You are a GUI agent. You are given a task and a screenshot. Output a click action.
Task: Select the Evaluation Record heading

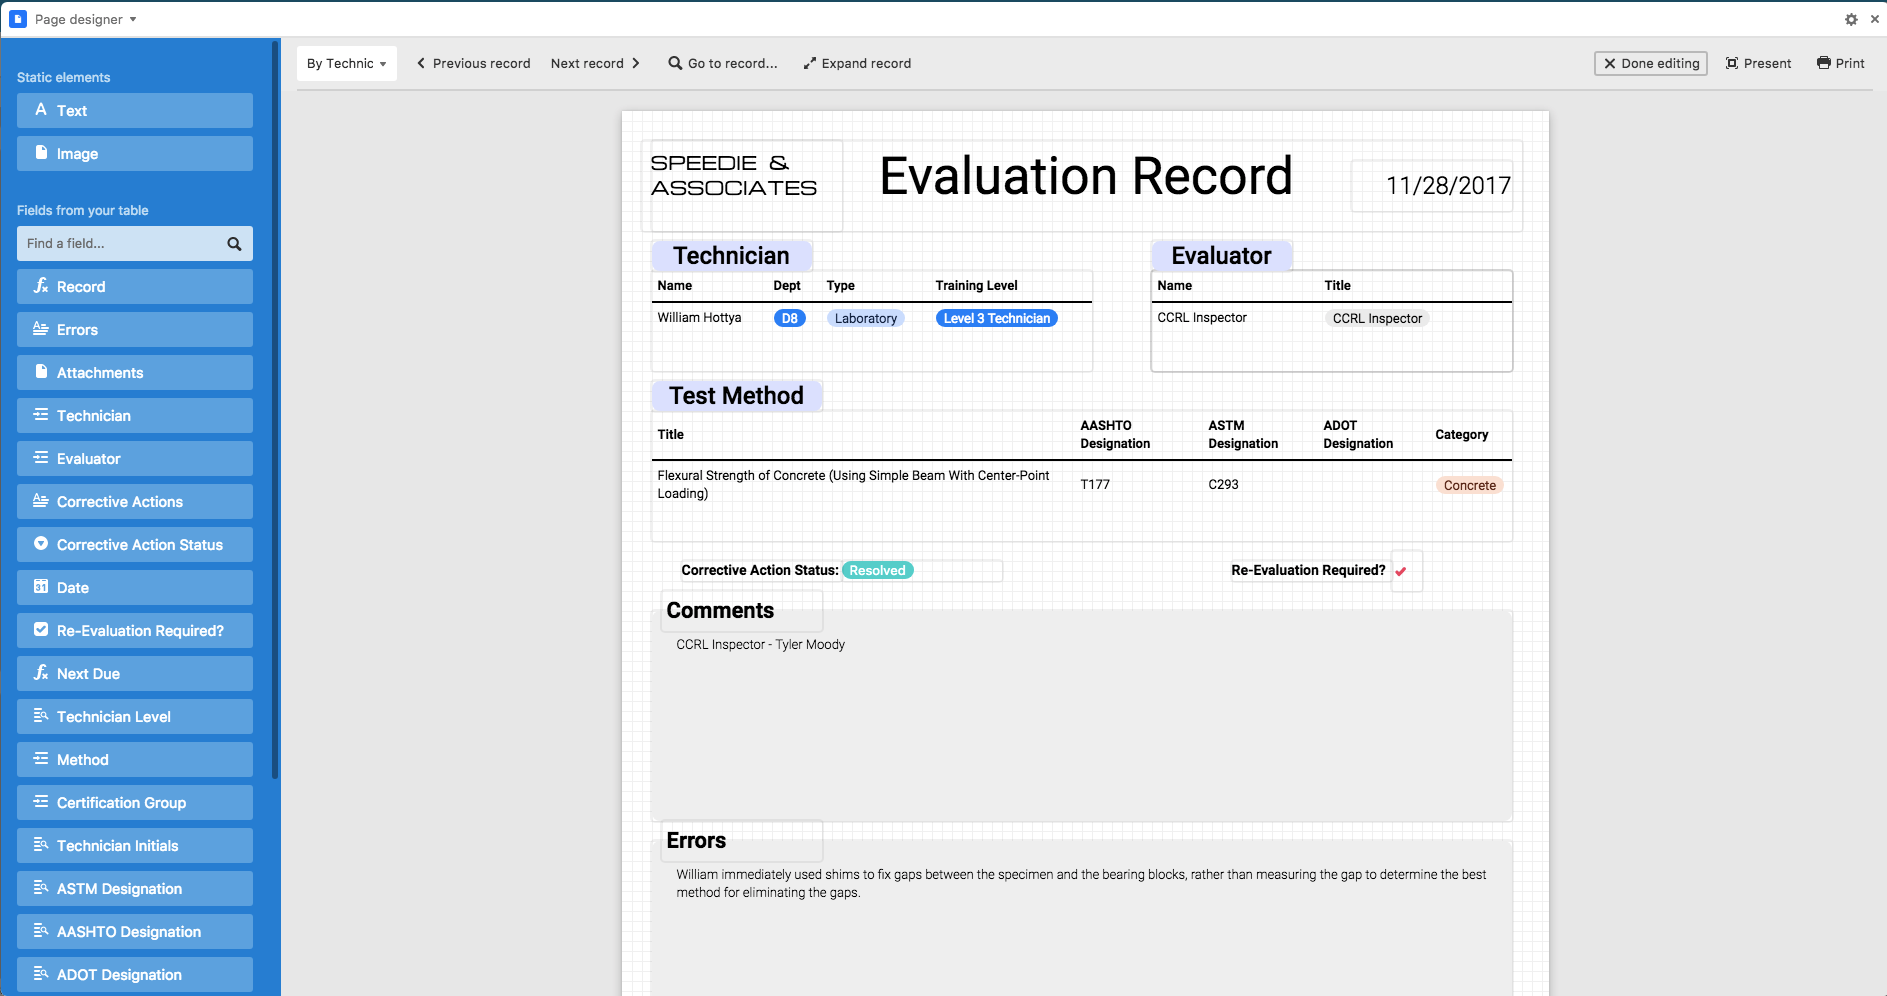point(1086,176)
